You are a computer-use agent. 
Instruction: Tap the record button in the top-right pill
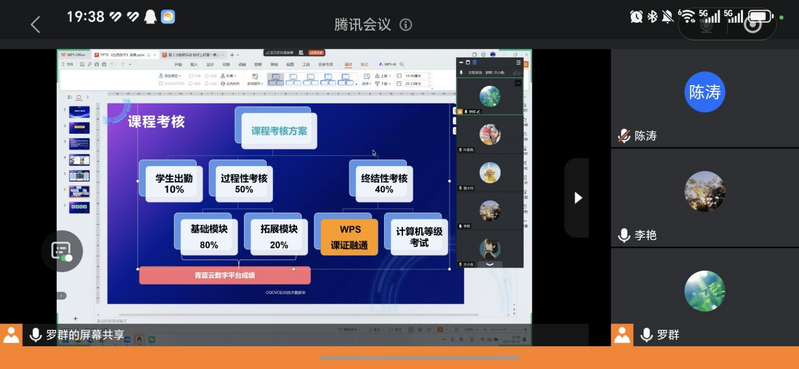click(753, 24)
